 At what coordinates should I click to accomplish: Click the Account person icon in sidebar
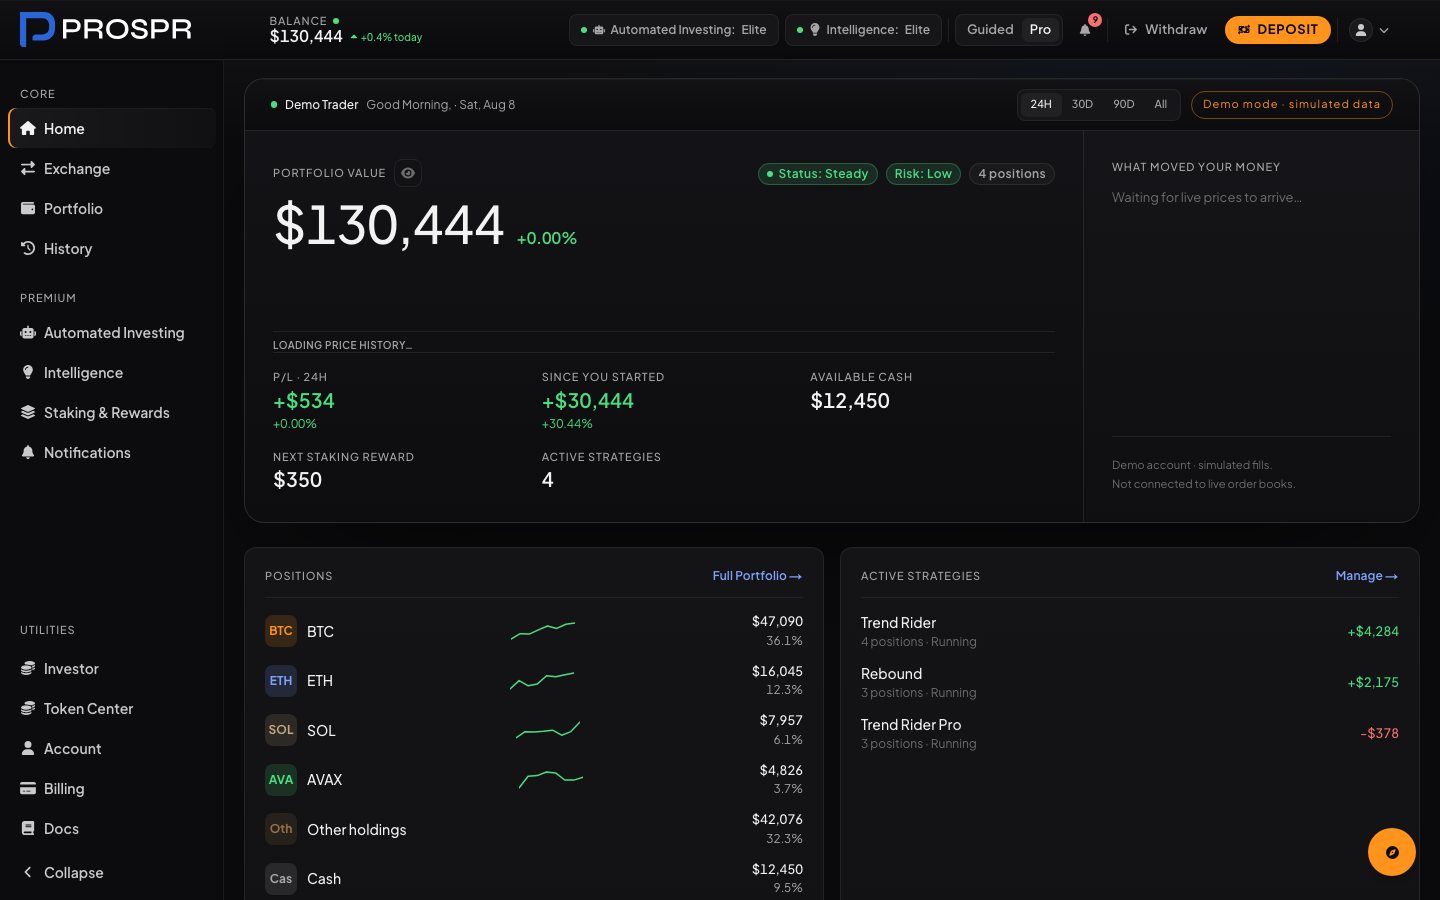(28, 748)
